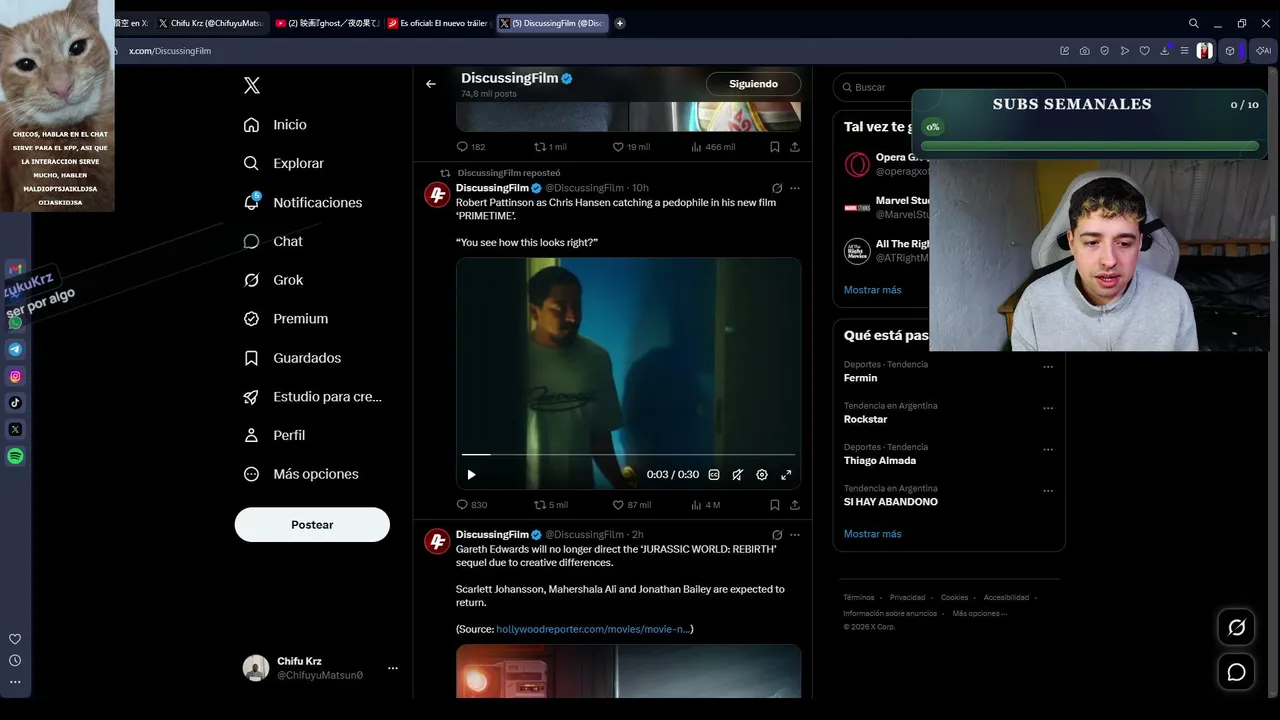The width and height of the screenshot is (1280, 720).
Task: Open the more menu on the PRIMETIME post
Action: point(795,188)
